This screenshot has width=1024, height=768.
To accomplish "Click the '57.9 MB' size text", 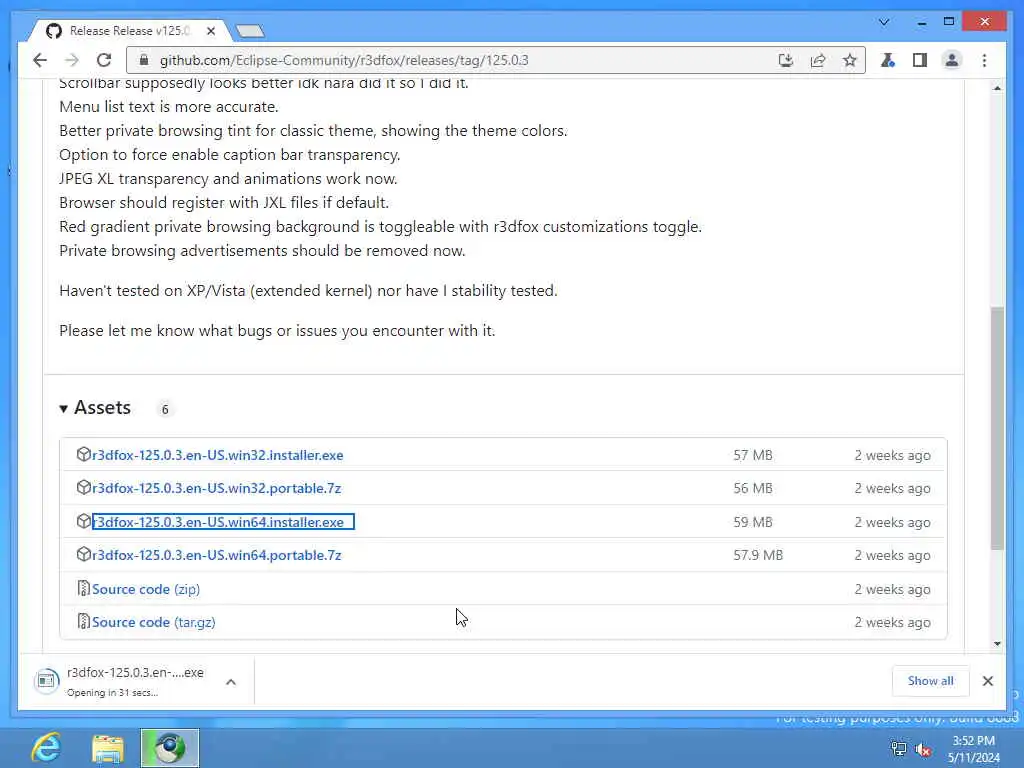I will pyautogui.click(x=758, y=555).
